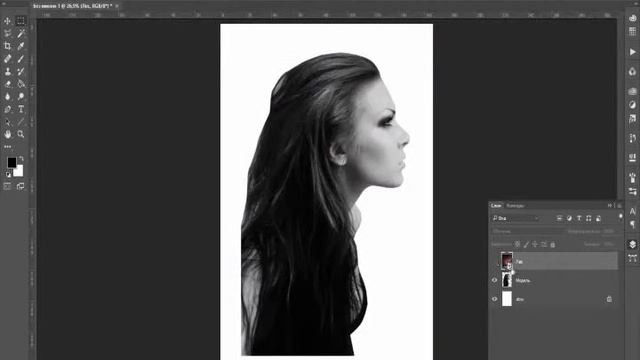This screenshot has height=360, width=640.
Task: Select the Paint Bucket tool
Action: (x=20, y=84)
